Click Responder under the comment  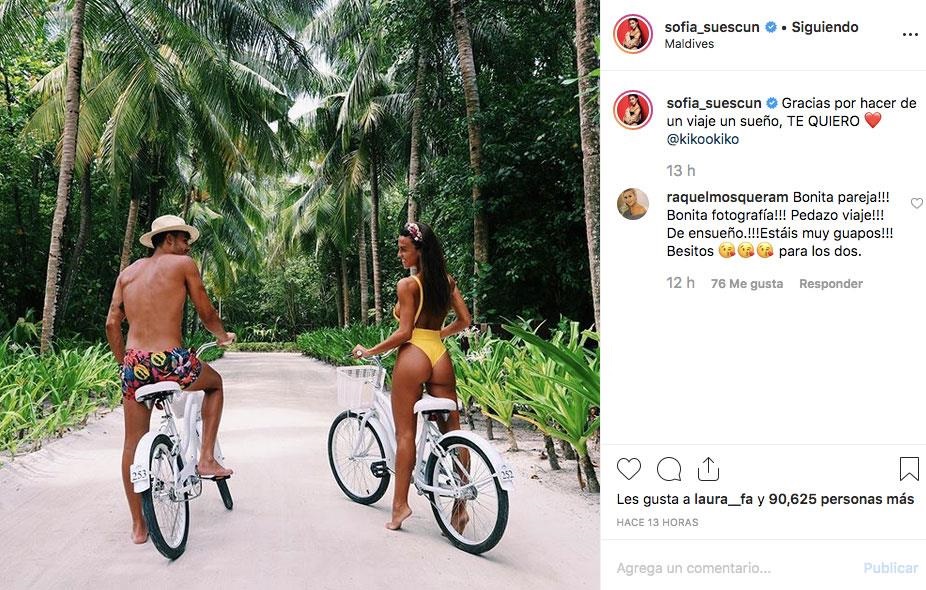click(830, 284)
